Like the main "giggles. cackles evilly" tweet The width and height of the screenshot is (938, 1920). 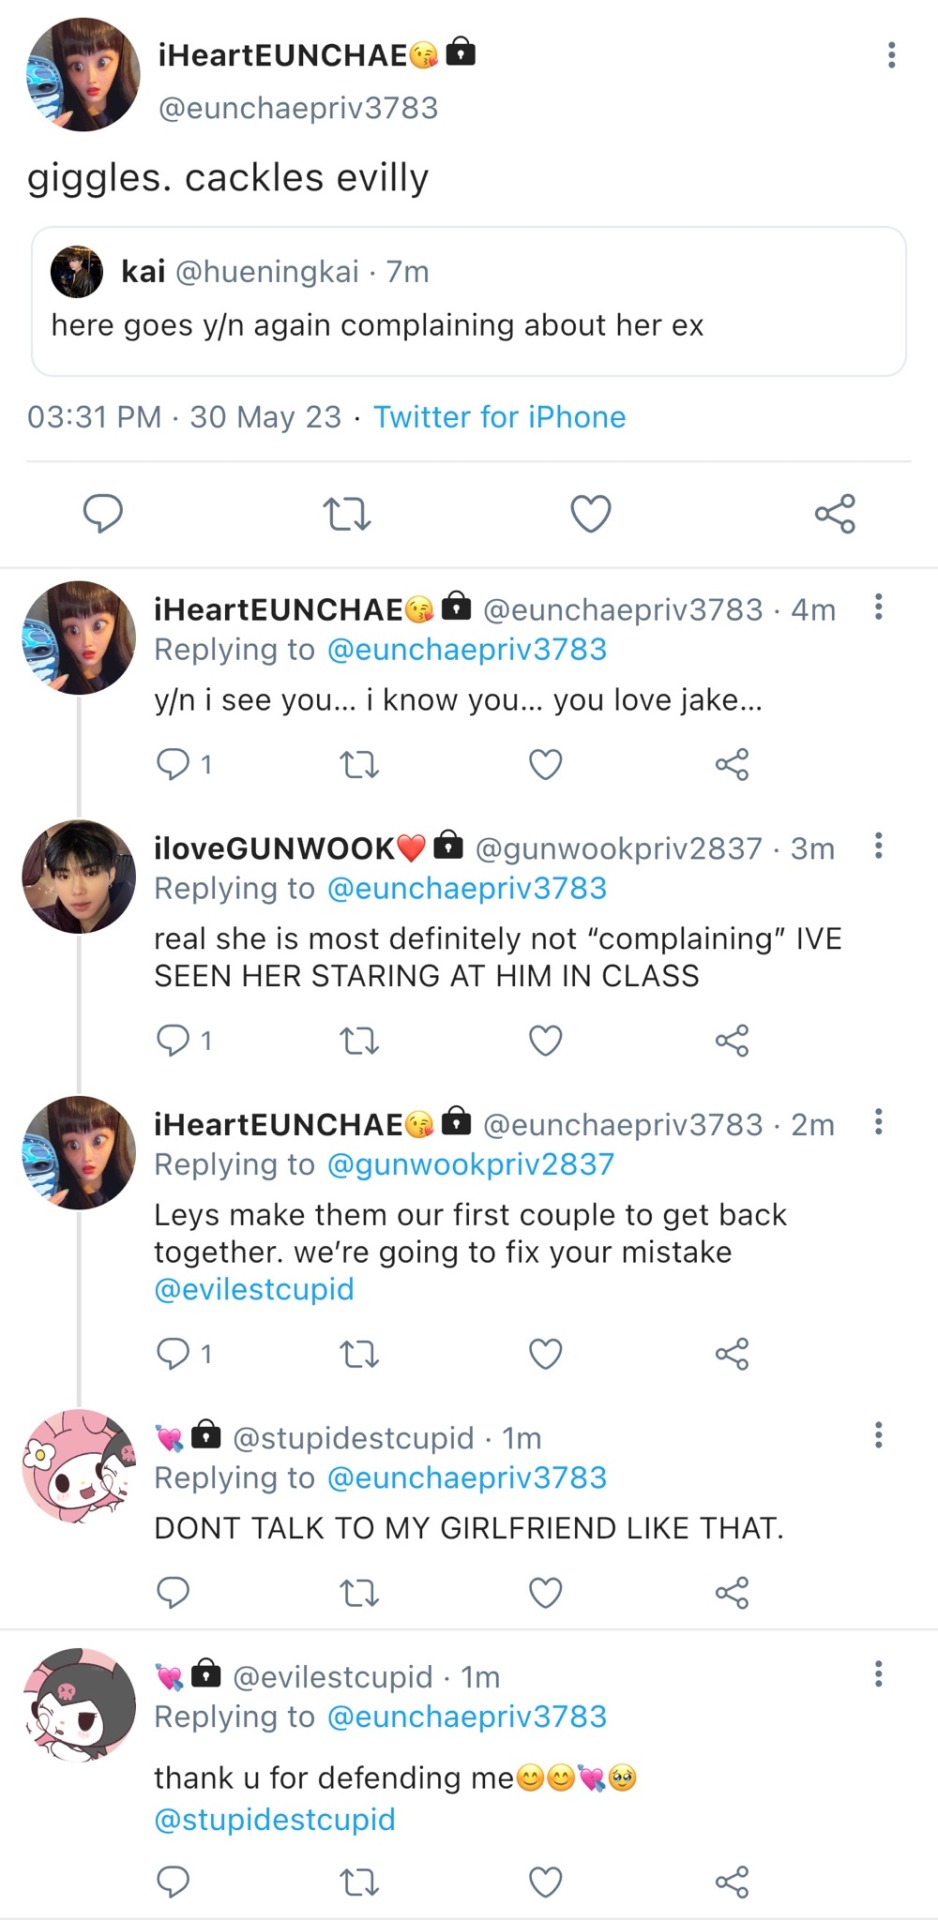pyautogui.click(x=590, y=514)
